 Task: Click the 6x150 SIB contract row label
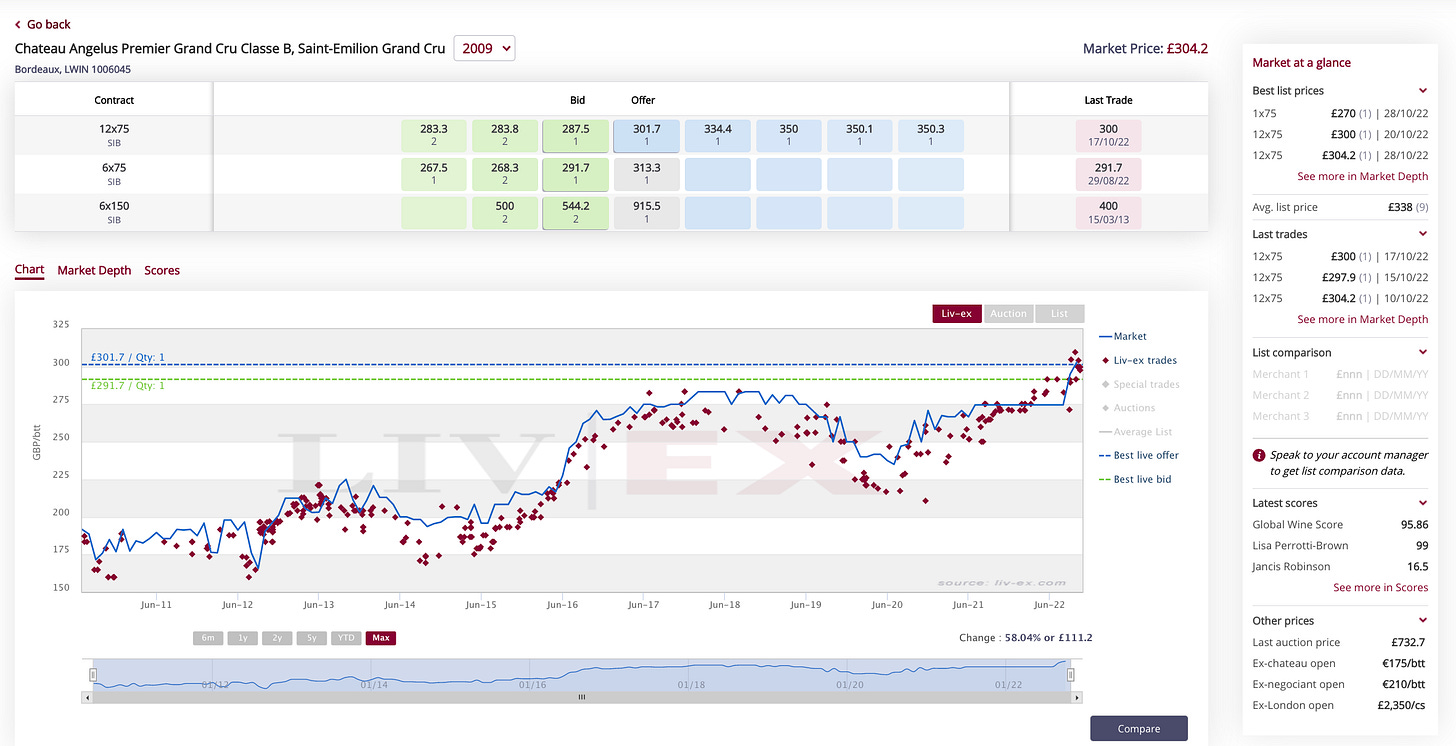(x=114, y=212)
